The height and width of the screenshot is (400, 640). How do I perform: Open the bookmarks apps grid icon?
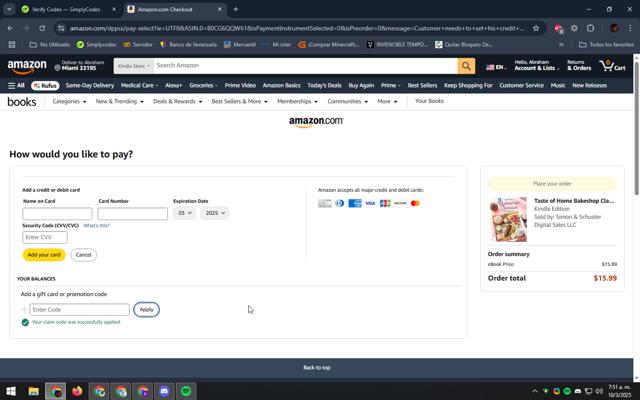[x=12, y=44]
